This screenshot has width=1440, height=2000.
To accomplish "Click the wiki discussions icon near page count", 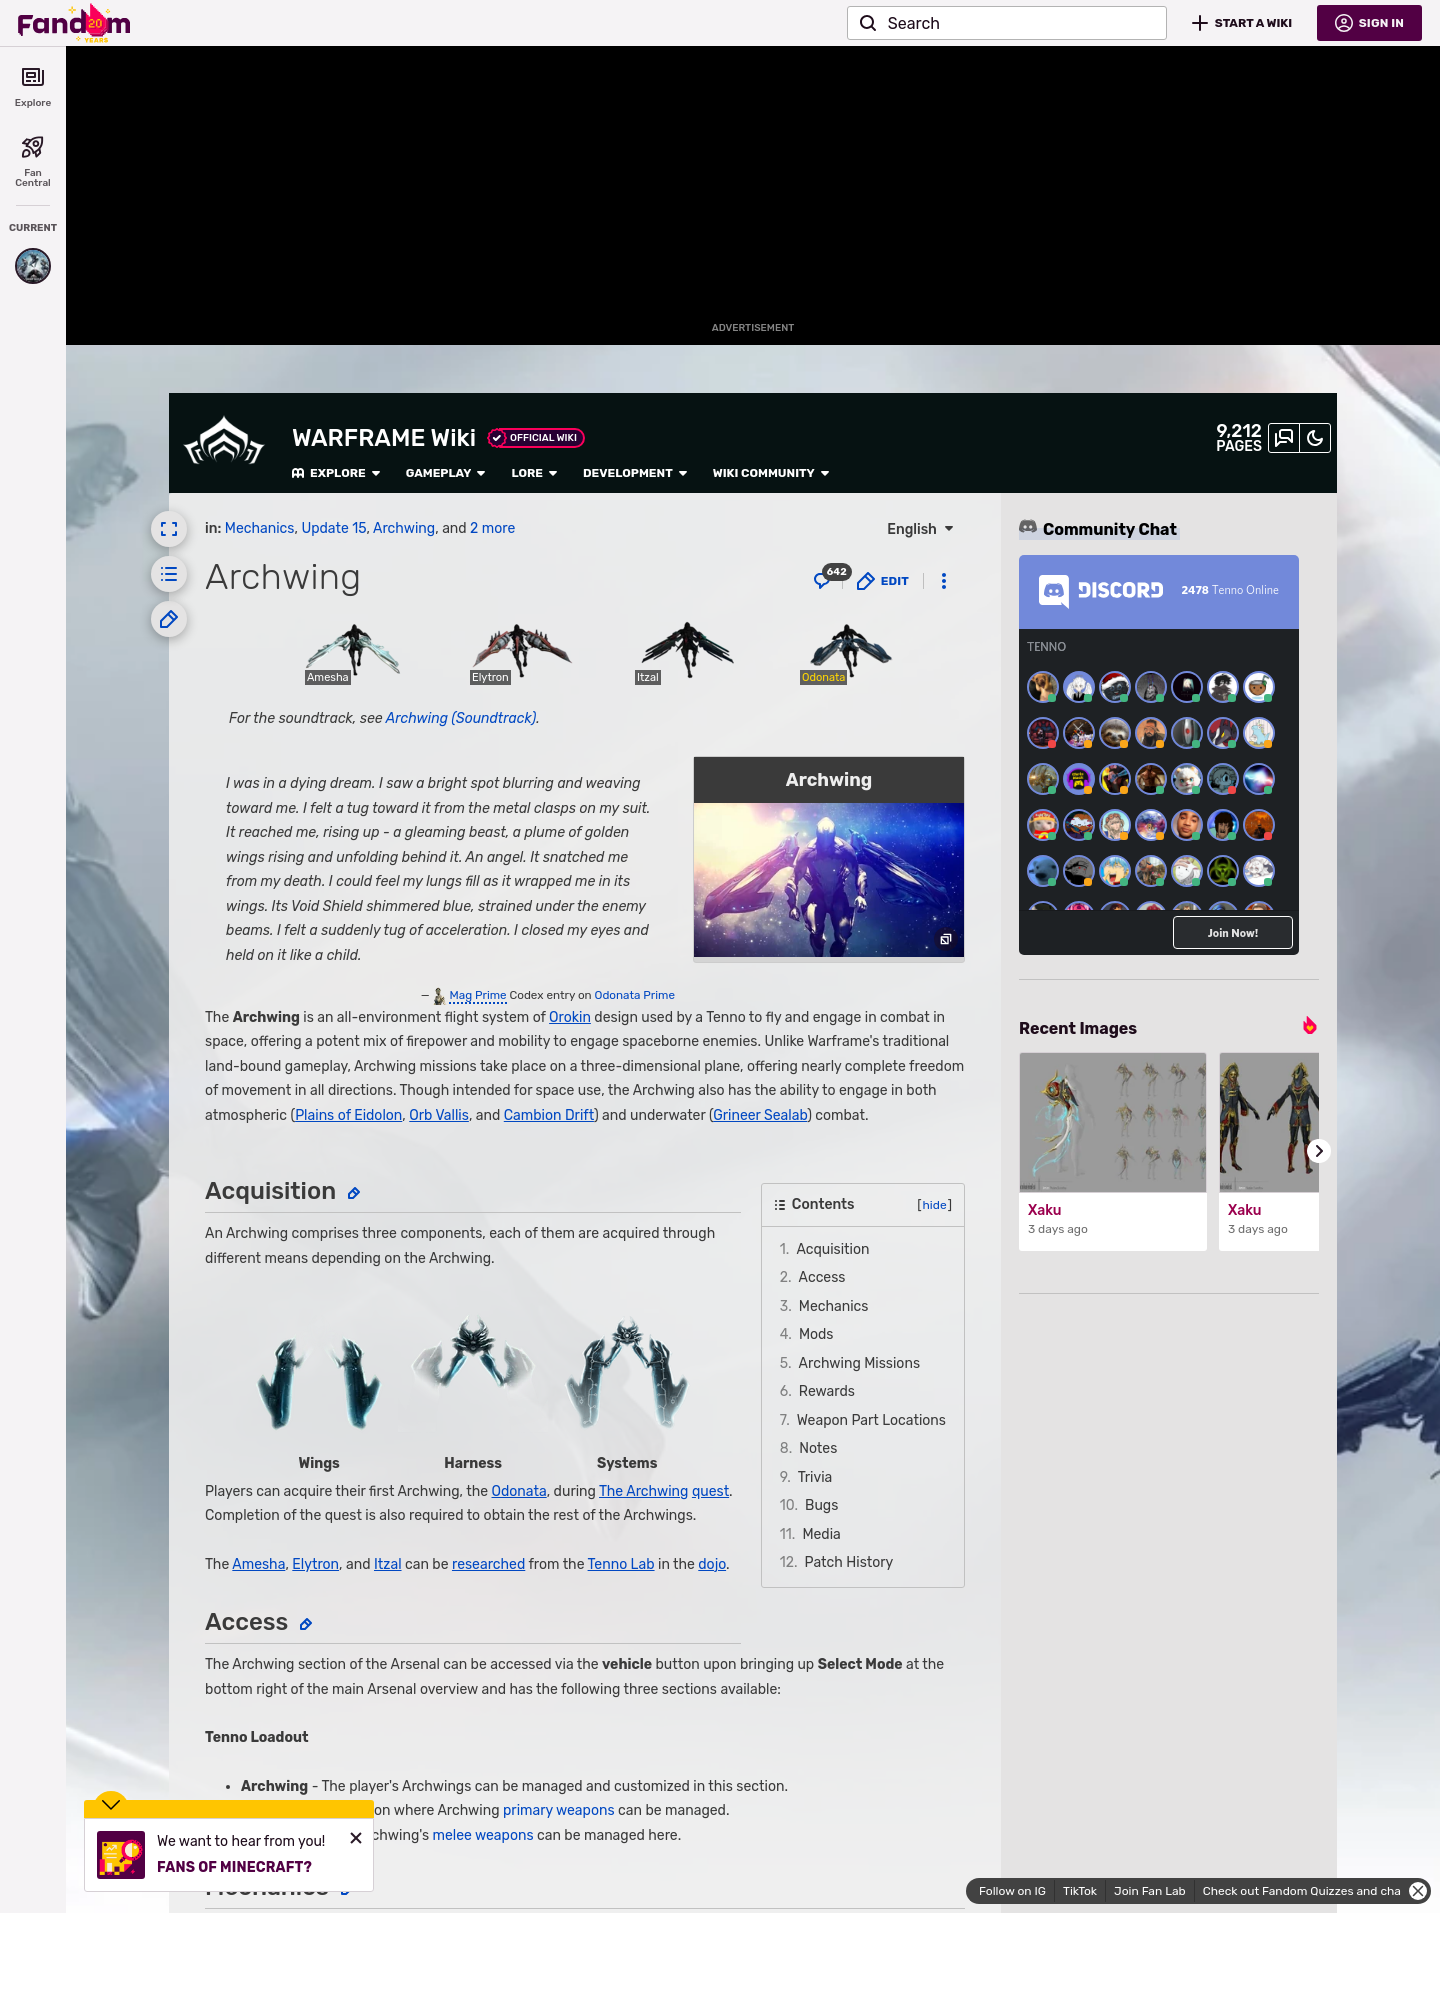I will tap(1284, 438).
